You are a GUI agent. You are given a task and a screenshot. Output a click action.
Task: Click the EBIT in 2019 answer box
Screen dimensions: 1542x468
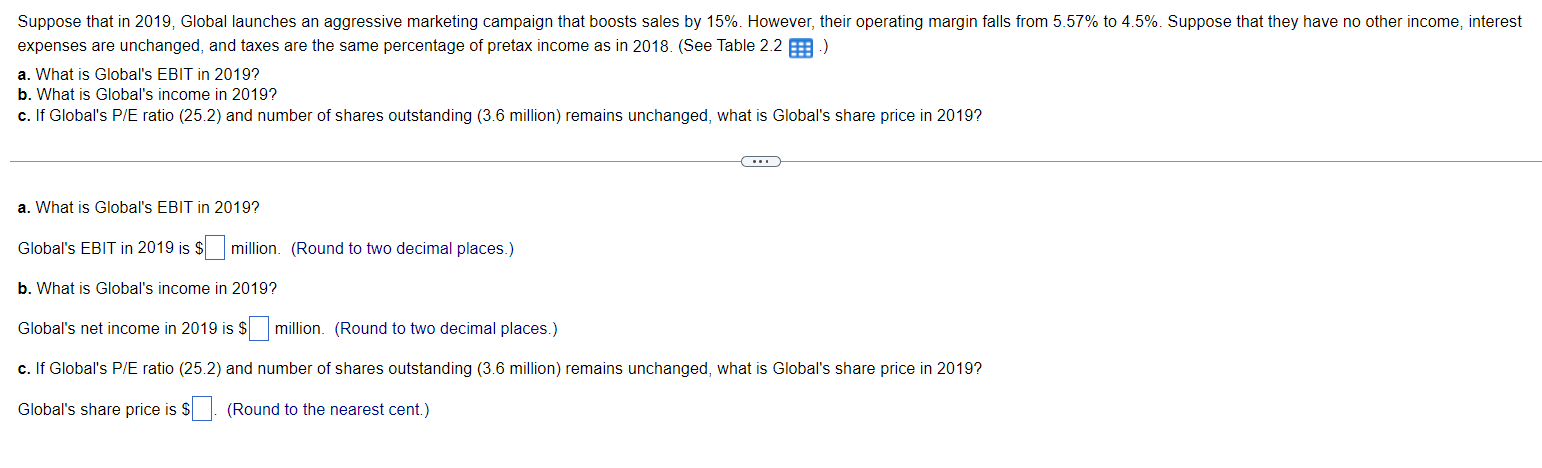(x=215, y=247)
